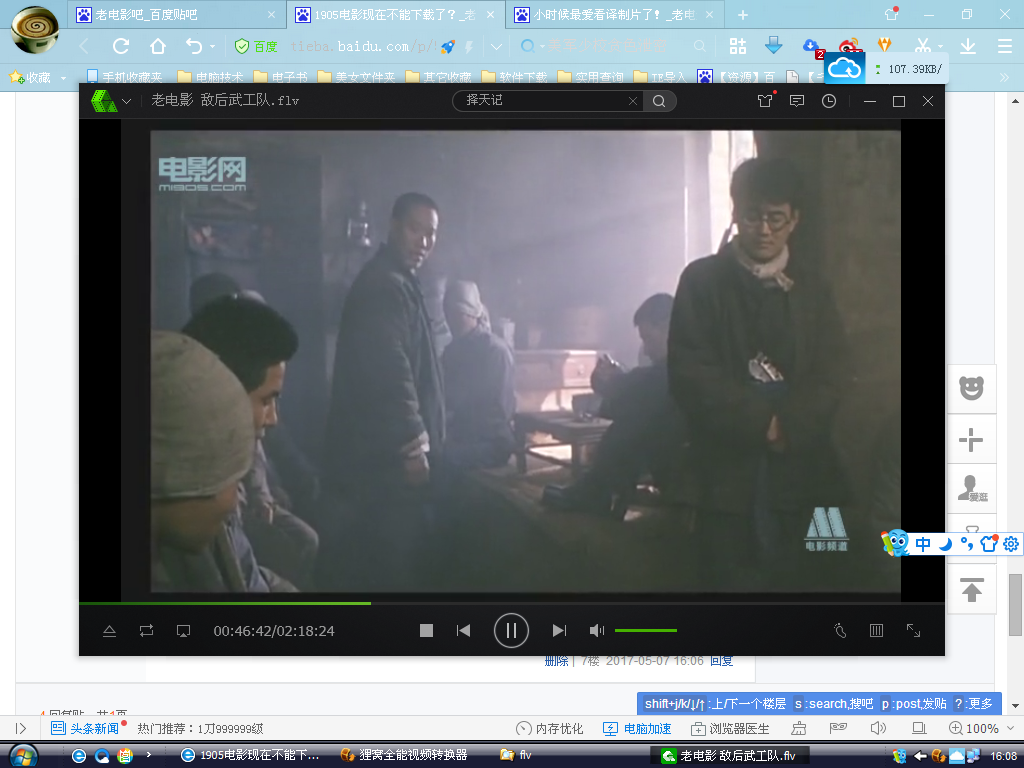Expand the address bar history dropdown
The image size is (1024, 768).
tap(496, 46)
